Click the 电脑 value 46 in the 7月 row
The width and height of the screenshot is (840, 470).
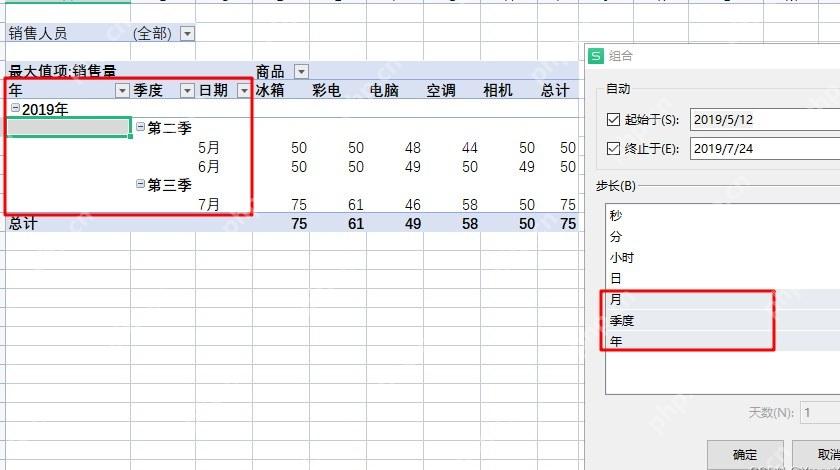(x=412, y=205)
